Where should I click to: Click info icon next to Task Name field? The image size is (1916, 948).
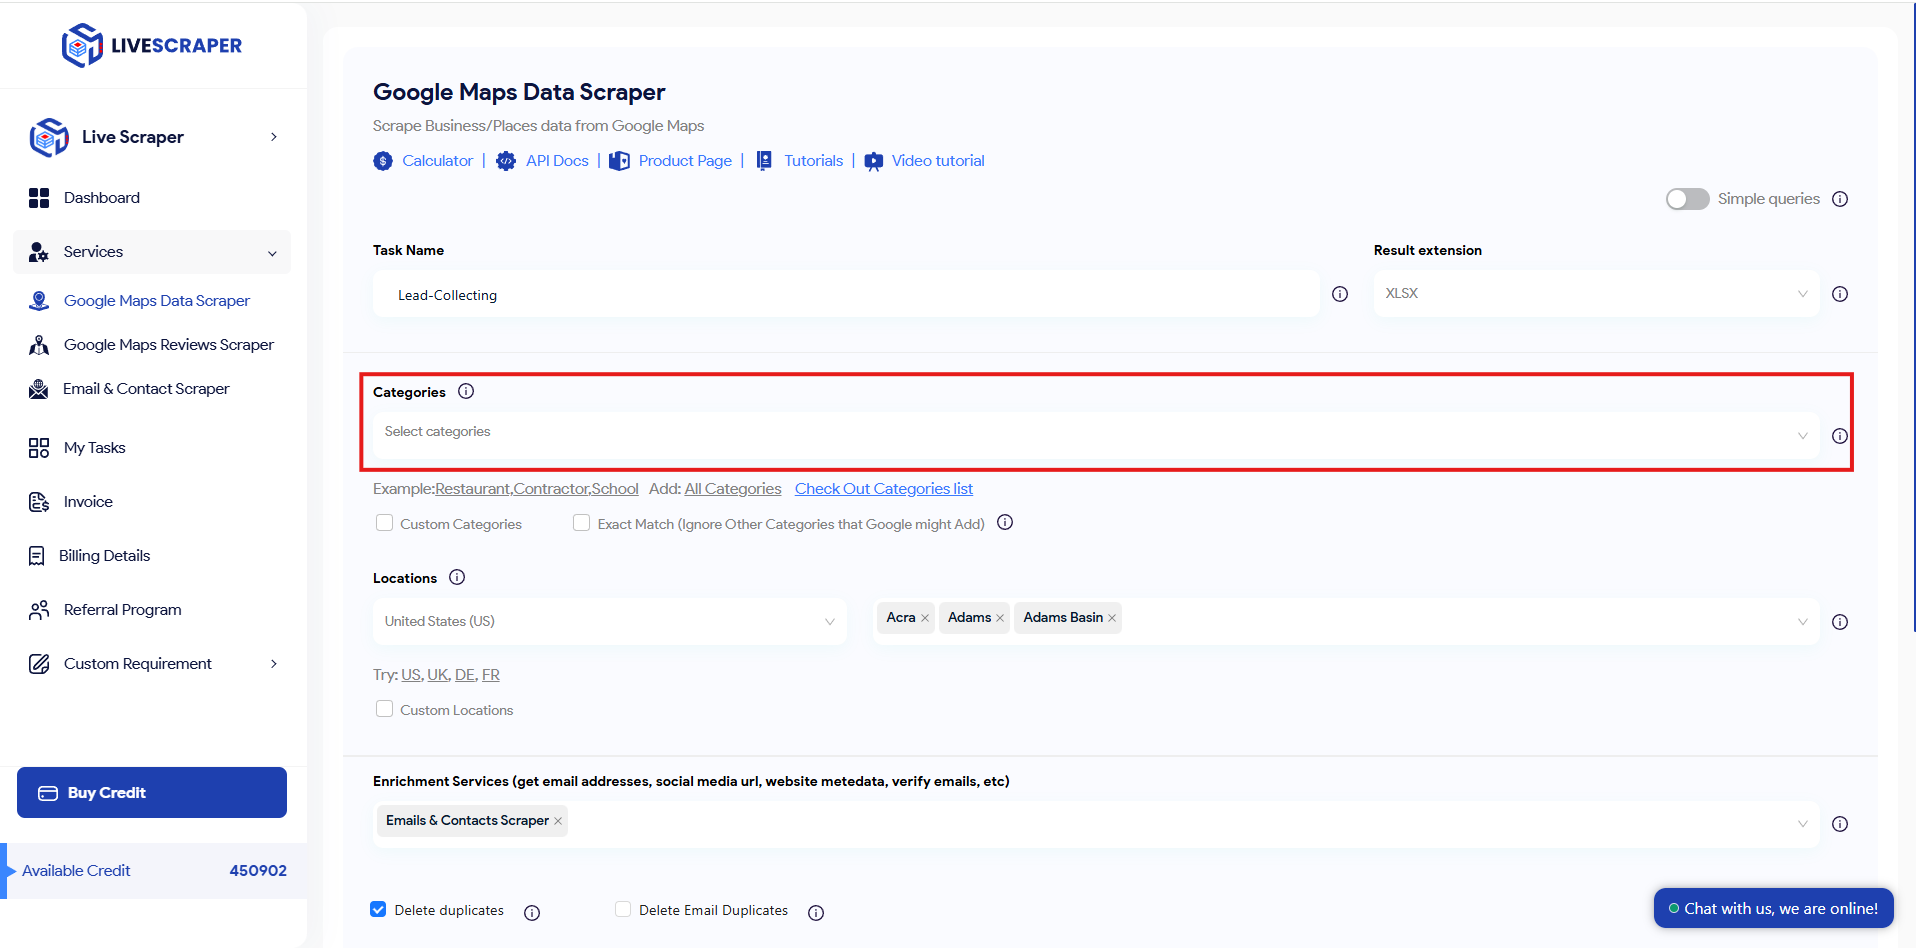[1340, 294]
